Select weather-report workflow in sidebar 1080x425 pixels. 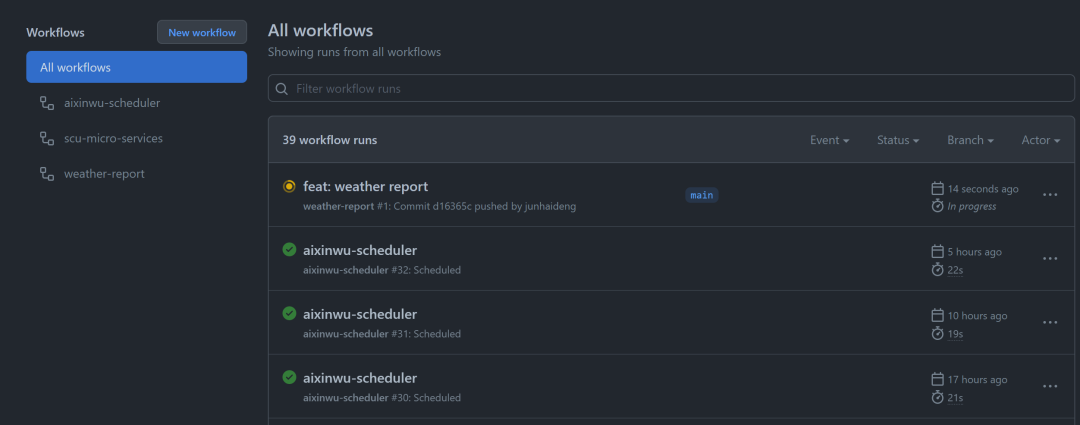(x=104, y=174)
